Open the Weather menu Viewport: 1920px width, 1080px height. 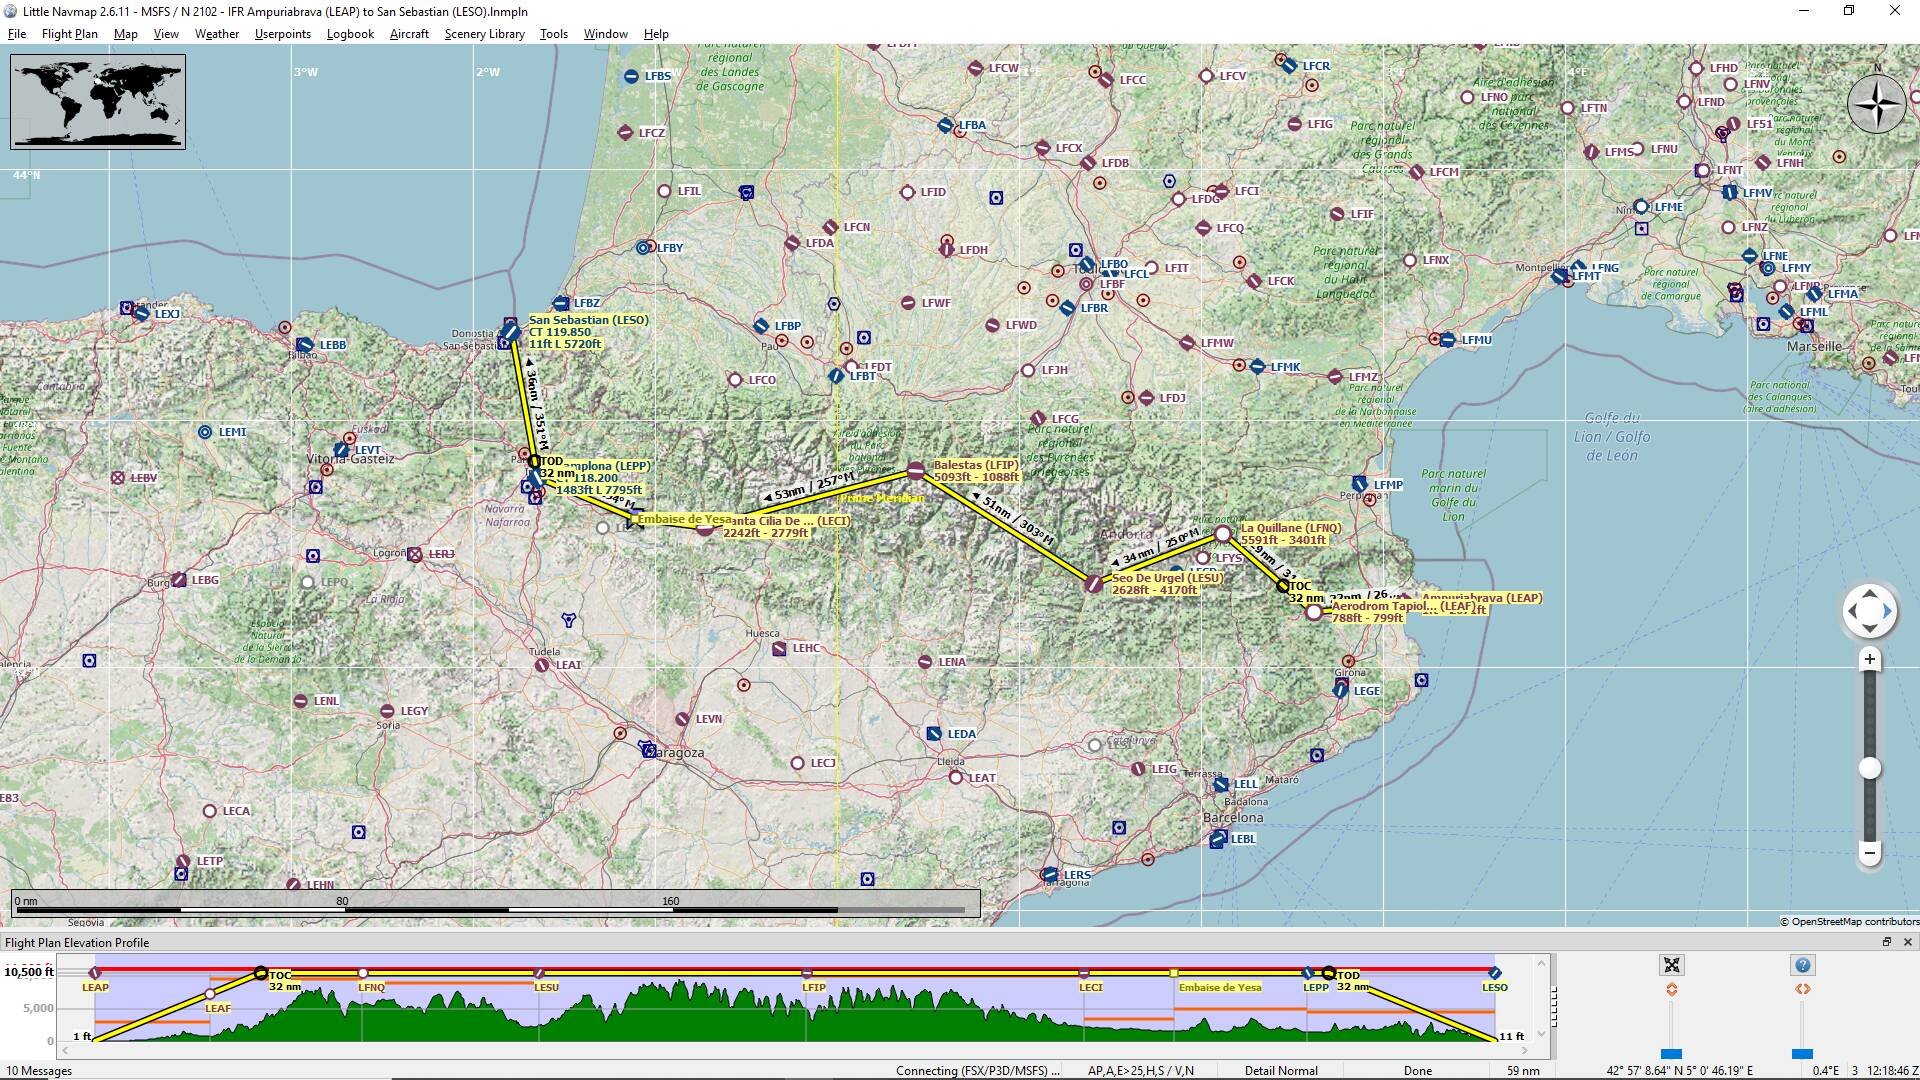coord(216,34)
